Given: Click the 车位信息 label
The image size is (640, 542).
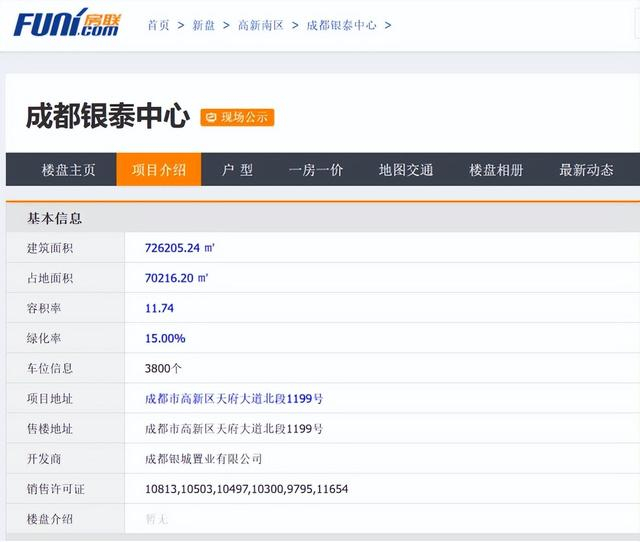Looking at the screenshot, I should click(x=50, y=369).
